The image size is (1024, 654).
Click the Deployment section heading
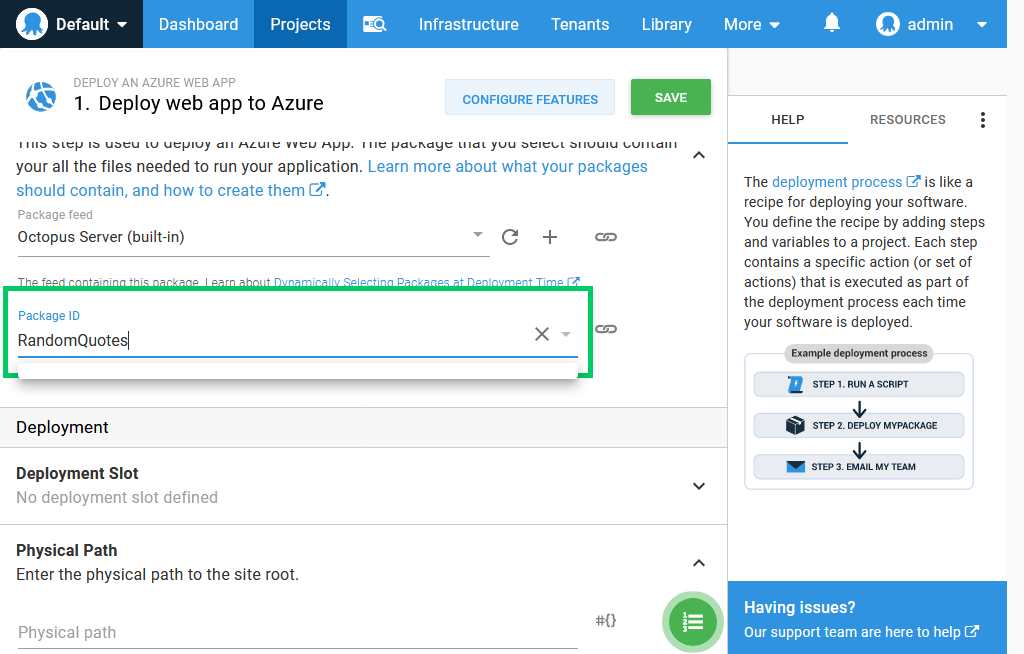pos(62,427)
